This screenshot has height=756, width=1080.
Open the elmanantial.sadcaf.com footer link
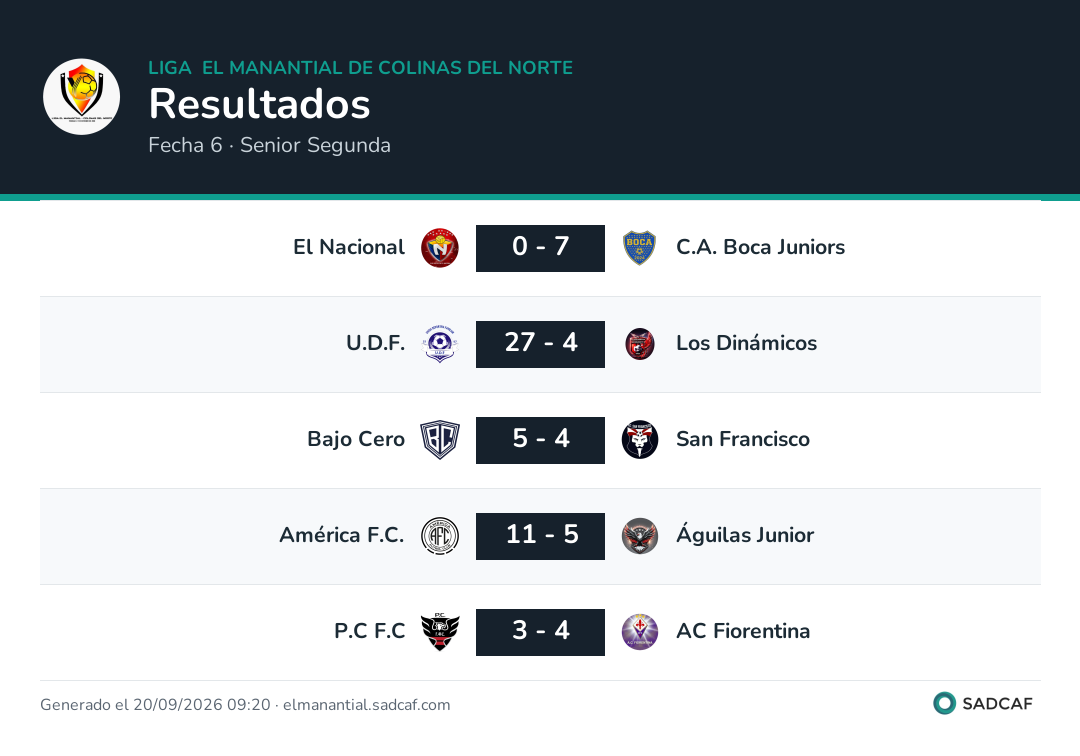(366, 705)
